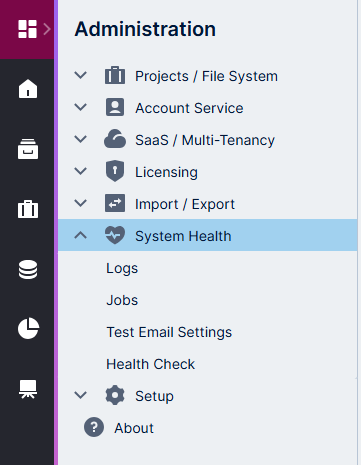Open Jobs under System Health

point(122,300)
